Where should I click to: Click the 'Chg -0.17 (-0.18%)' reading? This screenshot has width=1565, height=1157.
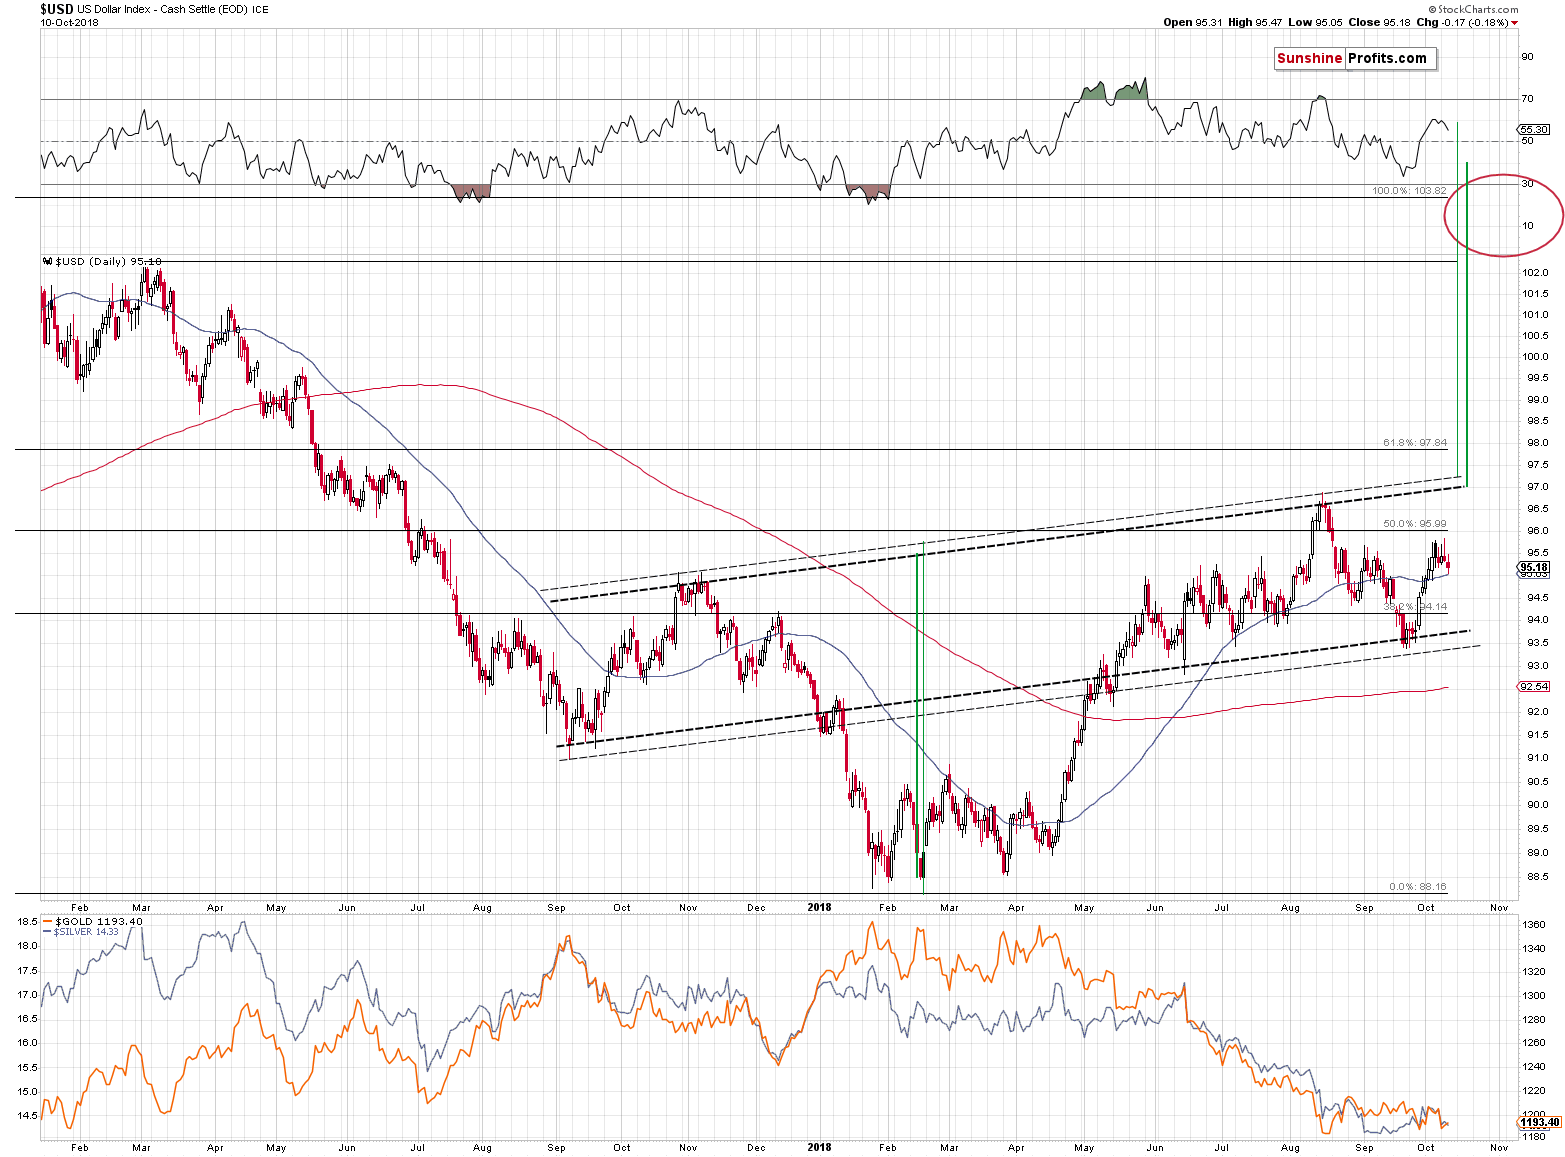tap(1462, 22)
